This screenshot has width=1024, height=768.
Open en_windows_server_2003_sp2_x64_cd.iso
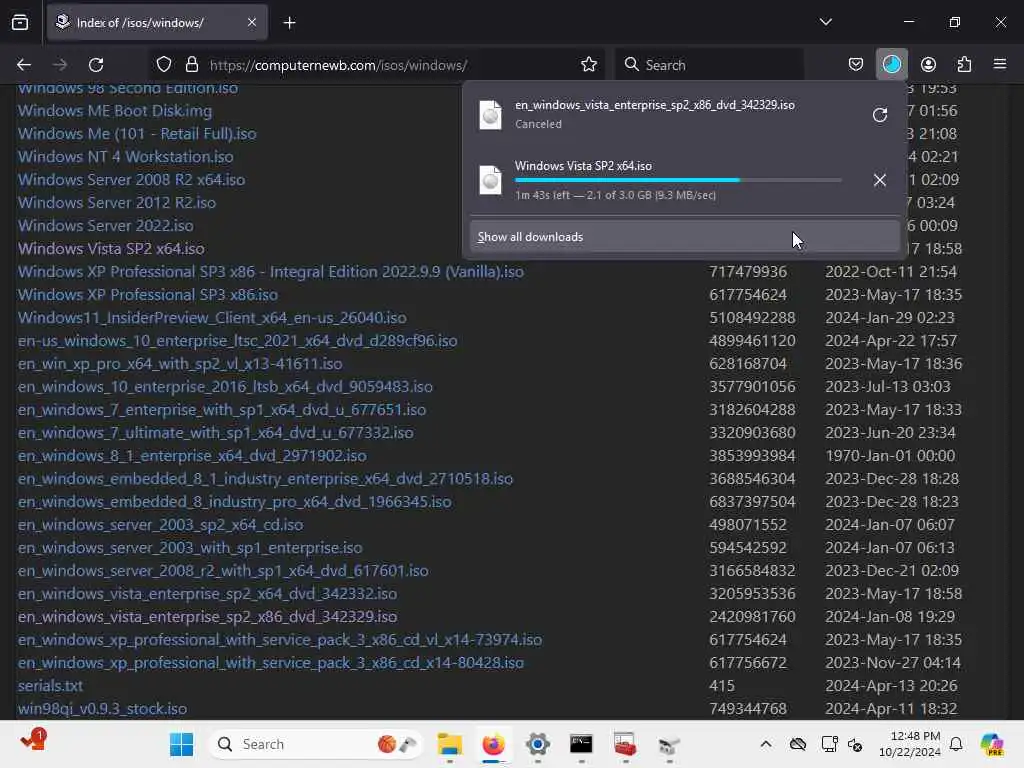pos(161,525)
